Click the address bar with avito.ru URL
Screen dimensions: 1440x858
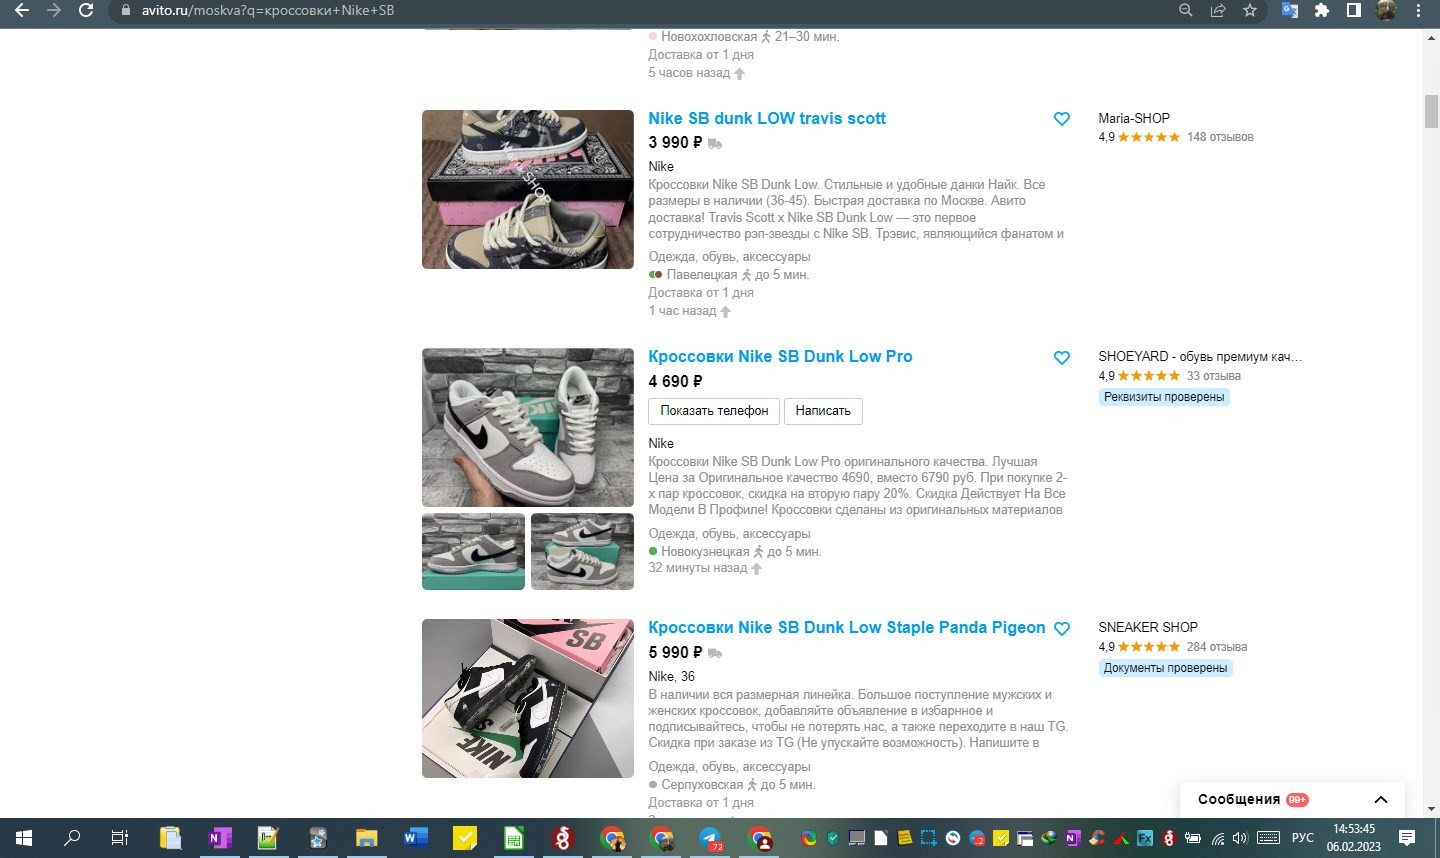(640, 10)
